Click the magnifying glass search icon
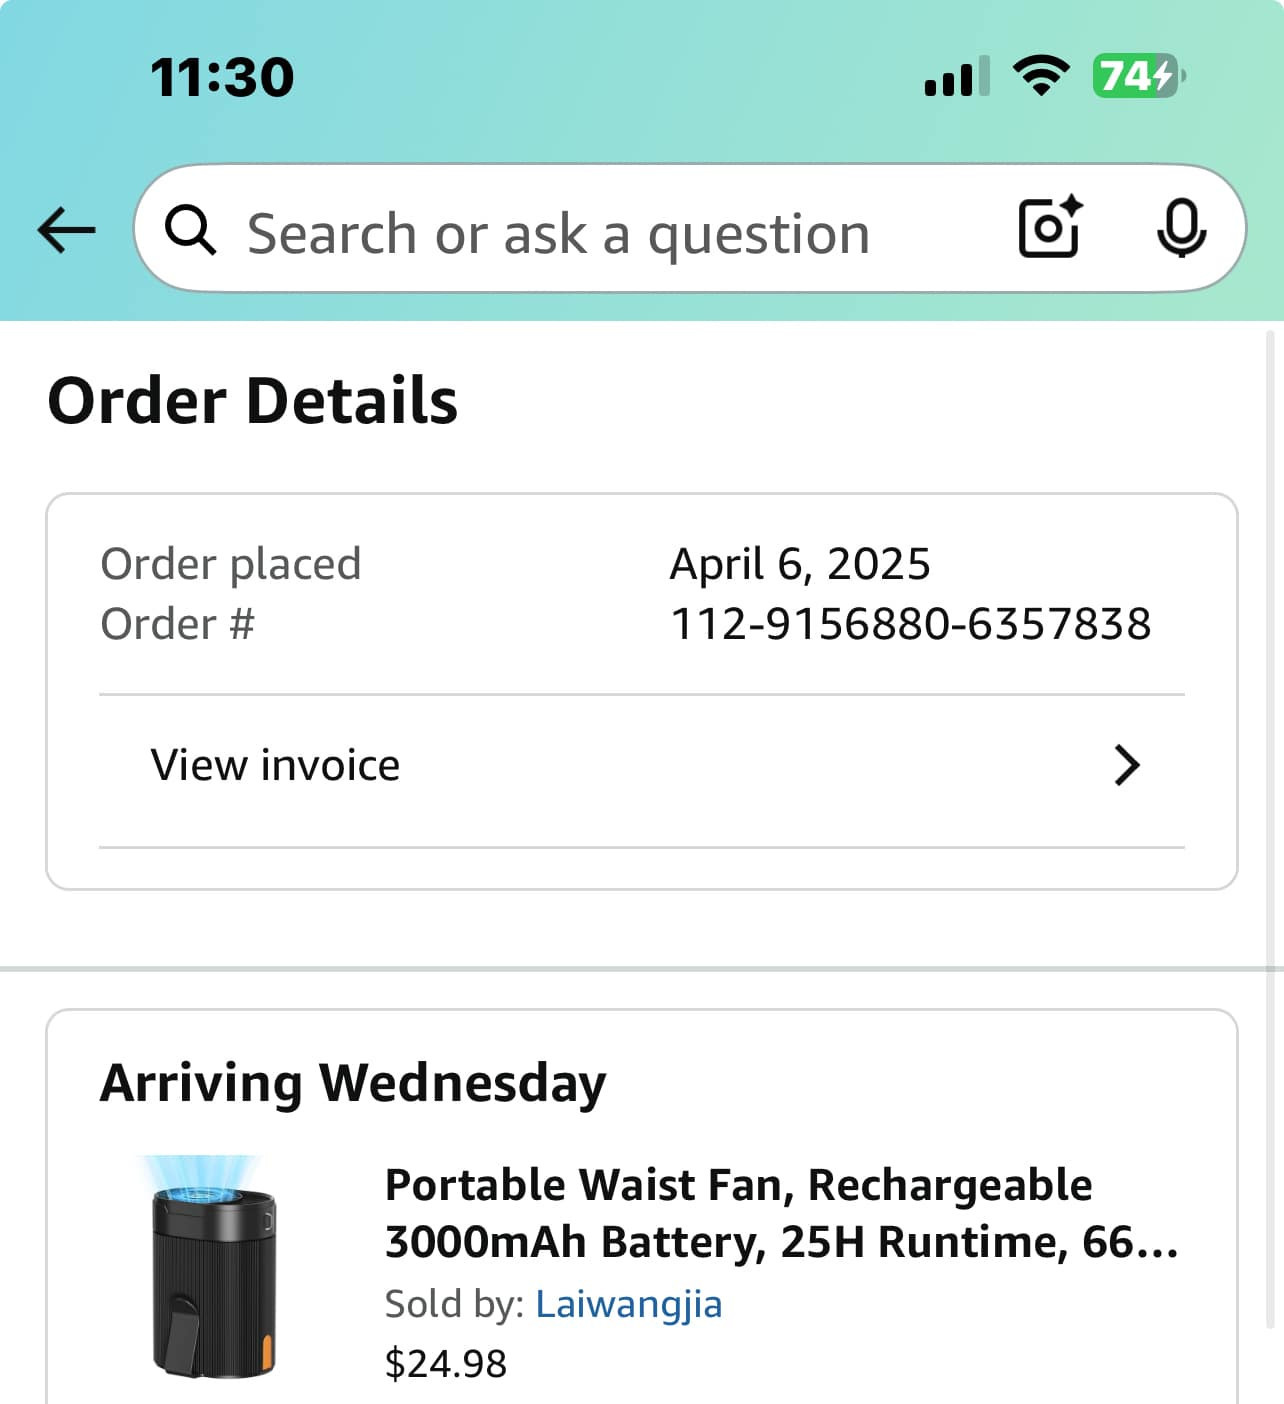Viewport: 1284px width, 1404px height. pos(190,231)
